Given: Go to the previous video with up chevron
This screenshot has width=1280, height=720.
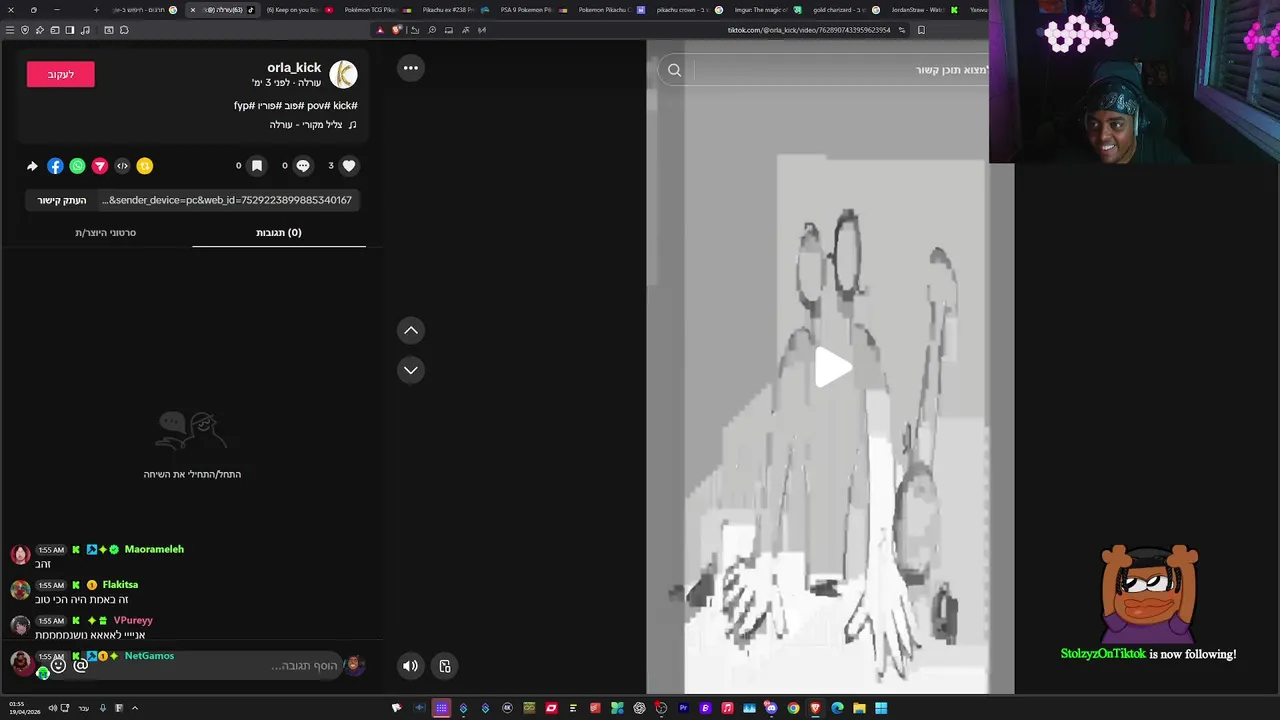Looking at the screenshot, I should [x=411, y=330].
